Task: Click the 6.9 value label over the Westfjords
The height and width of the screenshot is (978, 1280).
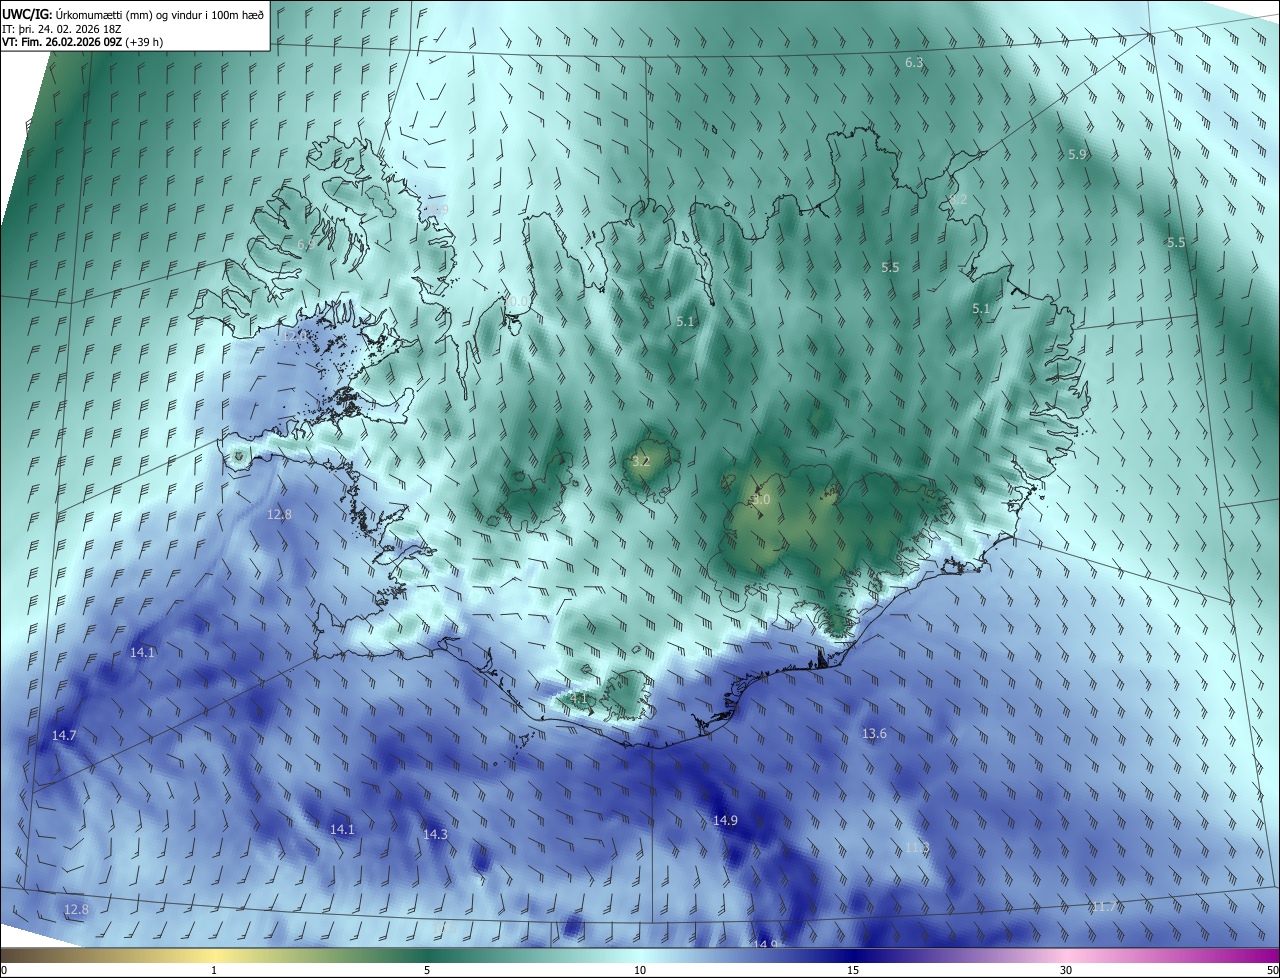Action: click(307, 244)
